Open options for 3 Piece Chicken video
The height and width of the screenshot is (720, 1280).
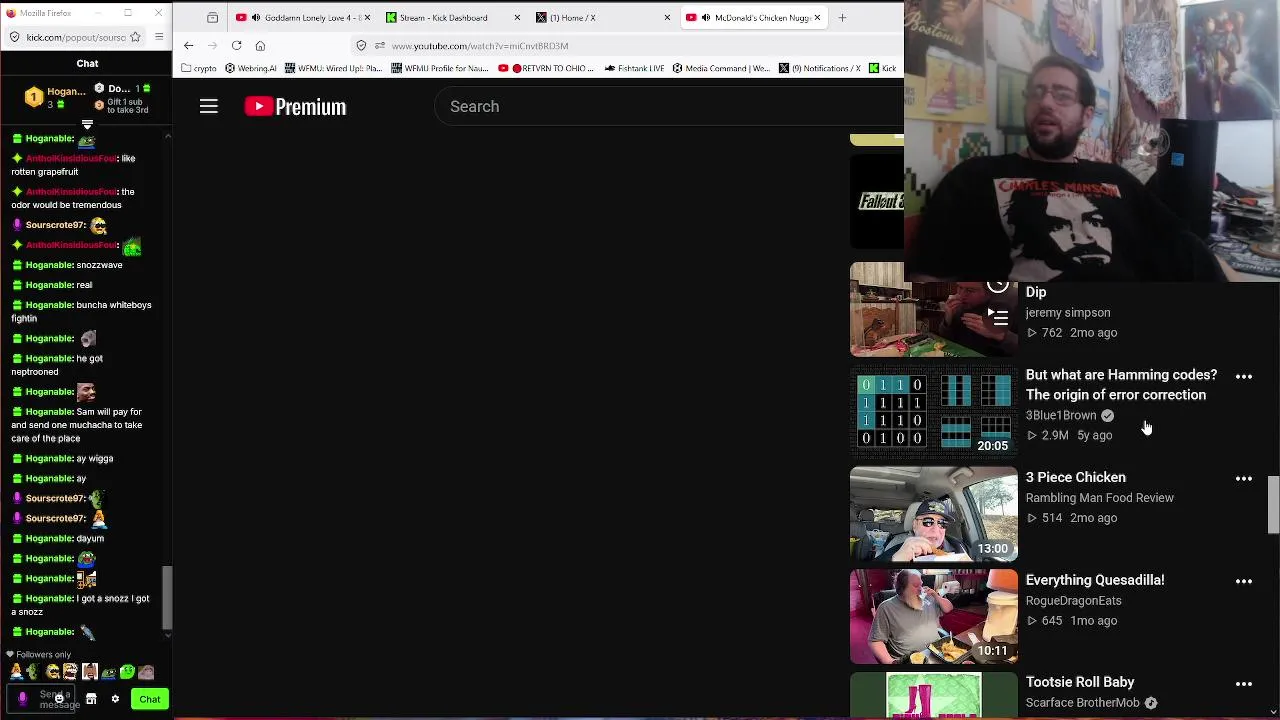1244,479
